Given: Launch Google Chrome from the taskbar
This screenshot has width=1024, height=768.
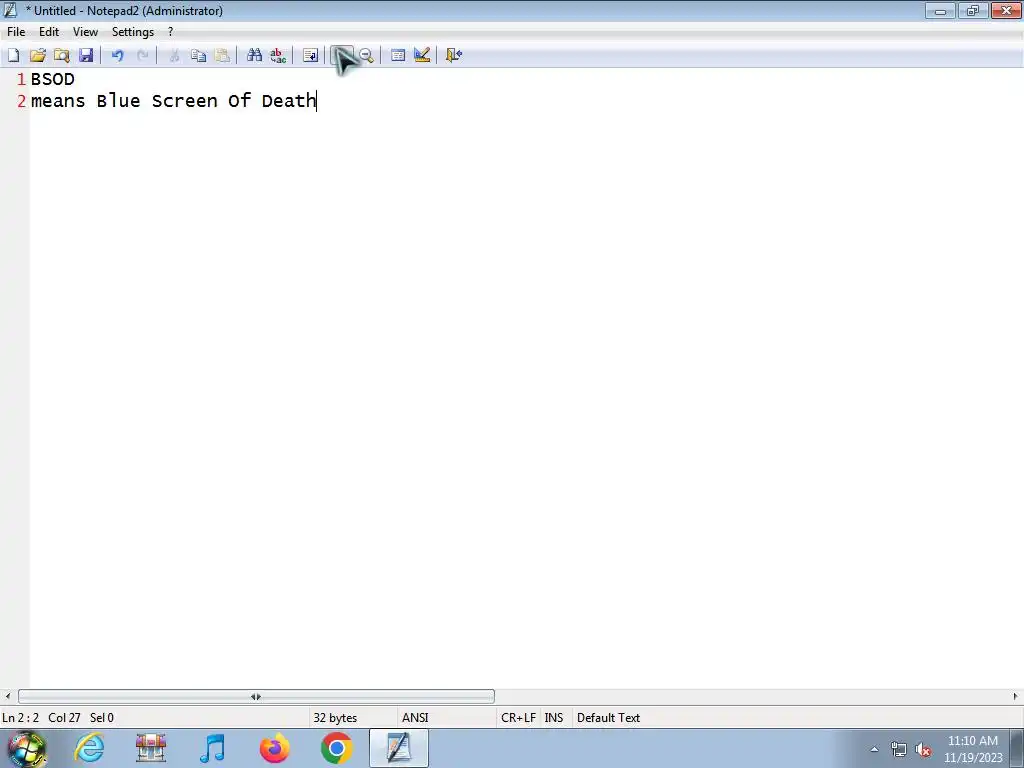Looking at the screenshot, I should (336, 748).
